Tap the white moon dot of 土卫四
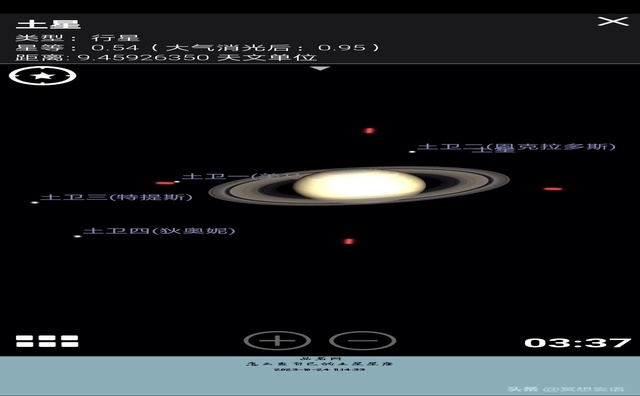This screenshot has width=640, height=396. coord(78,236)
